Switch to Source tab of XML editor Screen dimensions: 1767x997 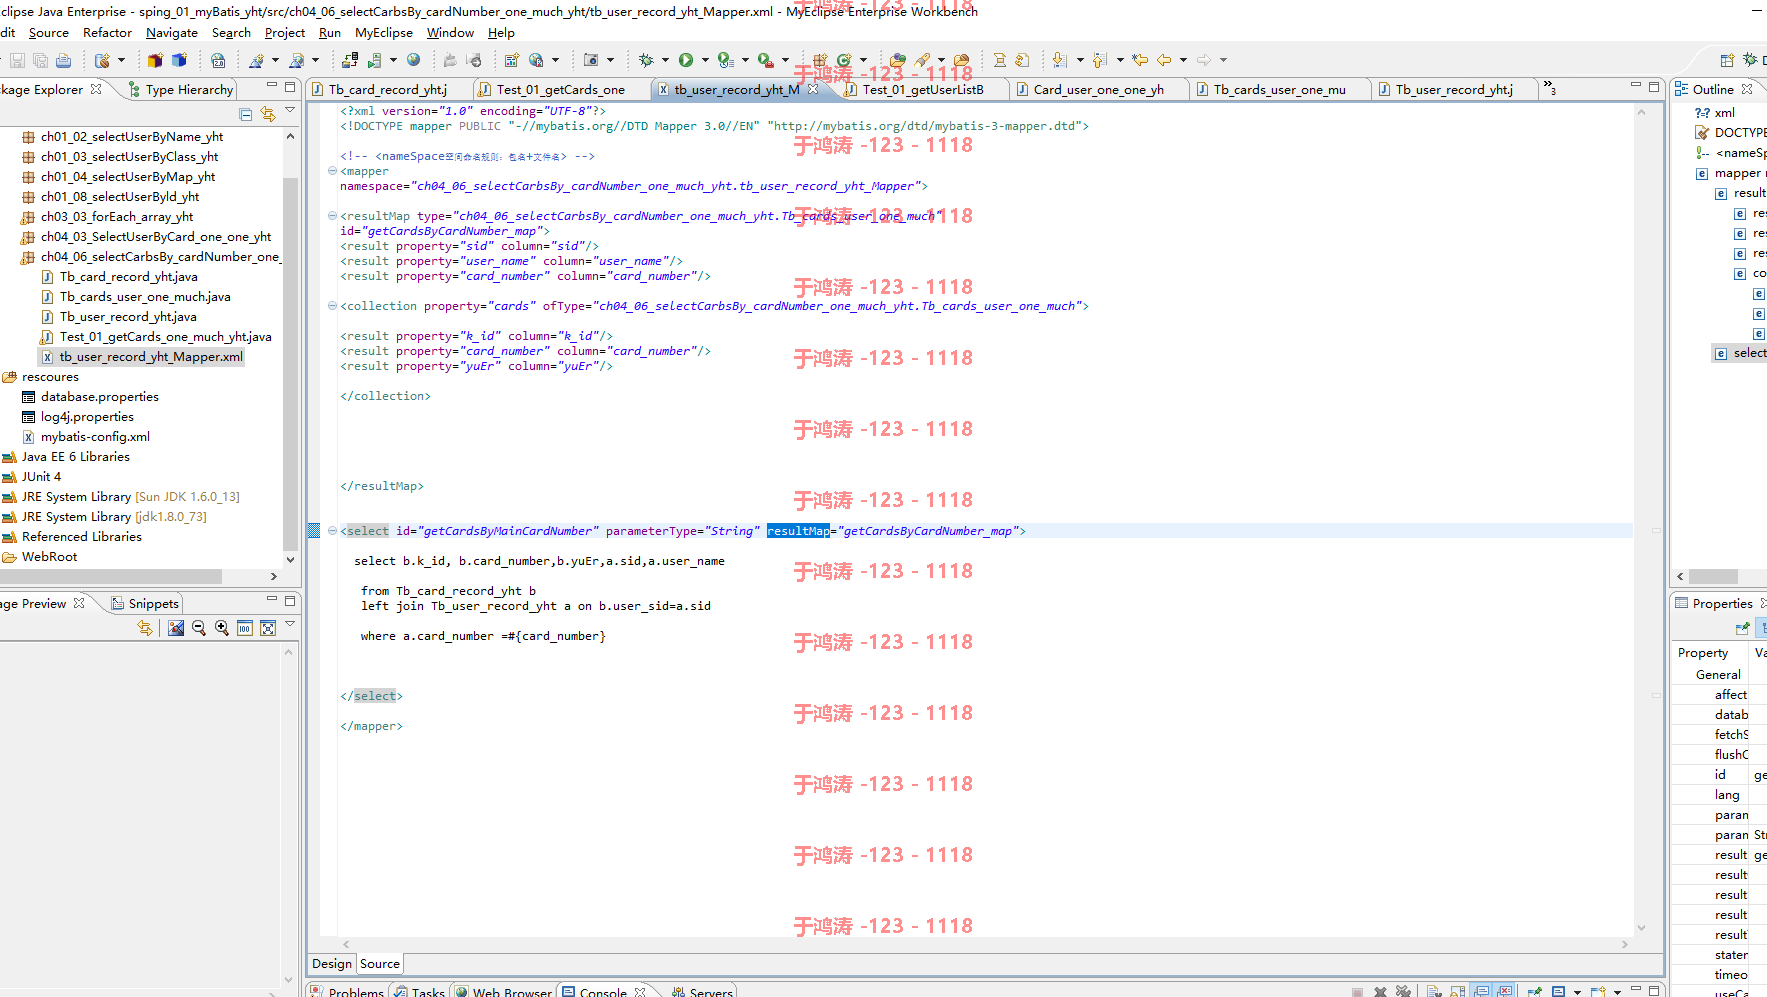pos(380,964)
